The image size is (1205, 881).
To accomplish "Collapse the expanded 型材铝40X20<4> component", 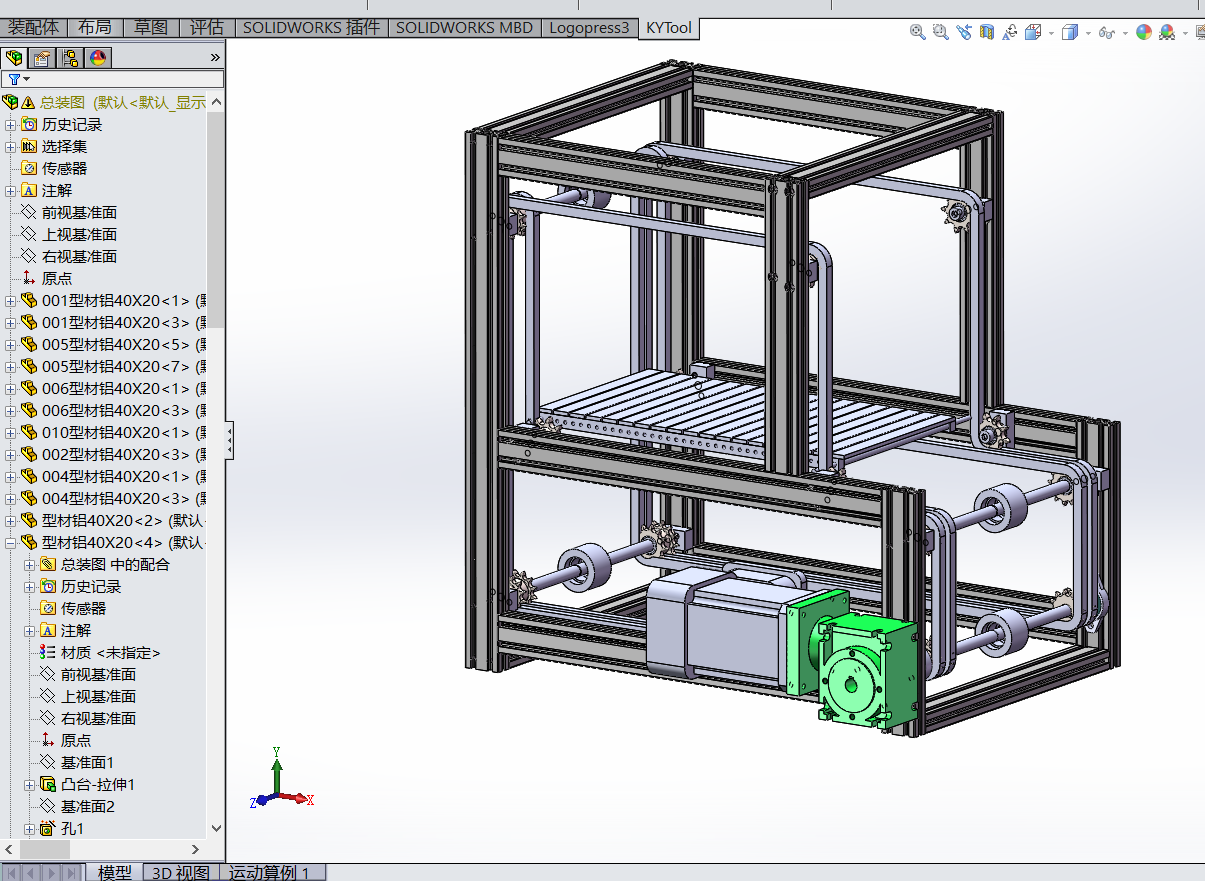I will coord(9,542).
